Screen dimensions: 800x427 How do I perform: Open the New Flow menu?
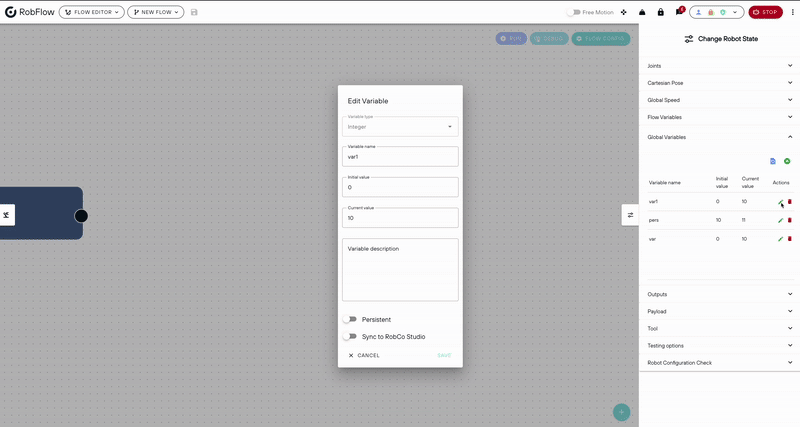(x=156, y=12)
